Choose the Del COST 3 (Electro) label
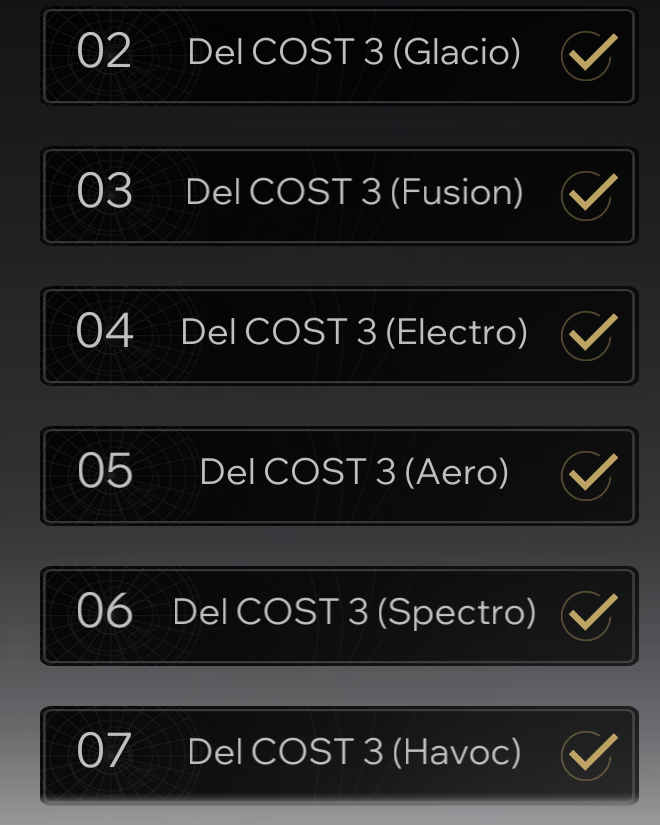 (x=354, y=332)
